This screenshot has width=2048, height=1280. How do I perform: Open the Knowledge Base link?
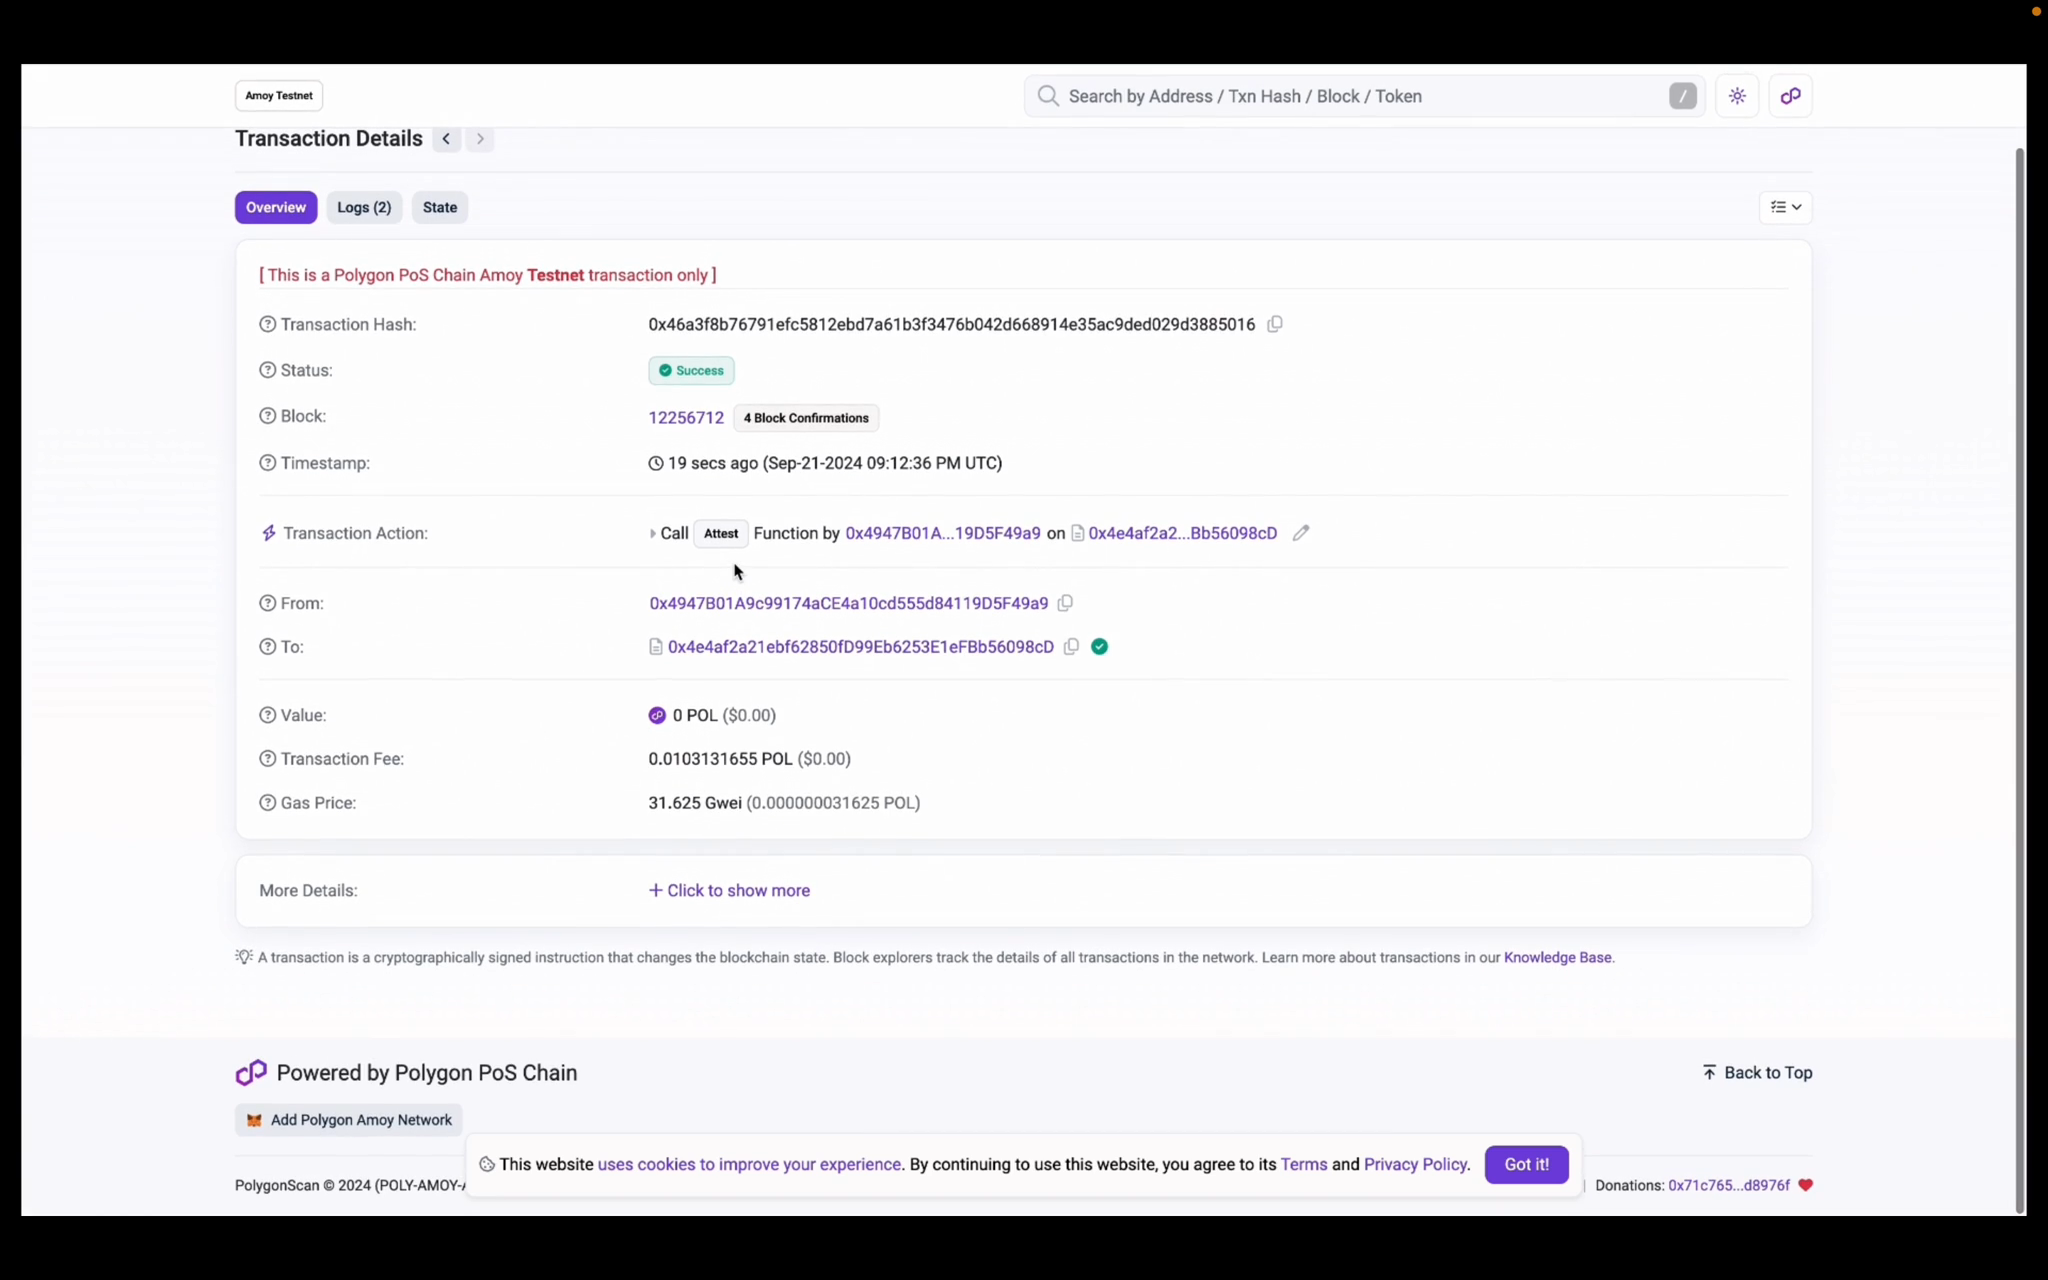point(1557,957)
